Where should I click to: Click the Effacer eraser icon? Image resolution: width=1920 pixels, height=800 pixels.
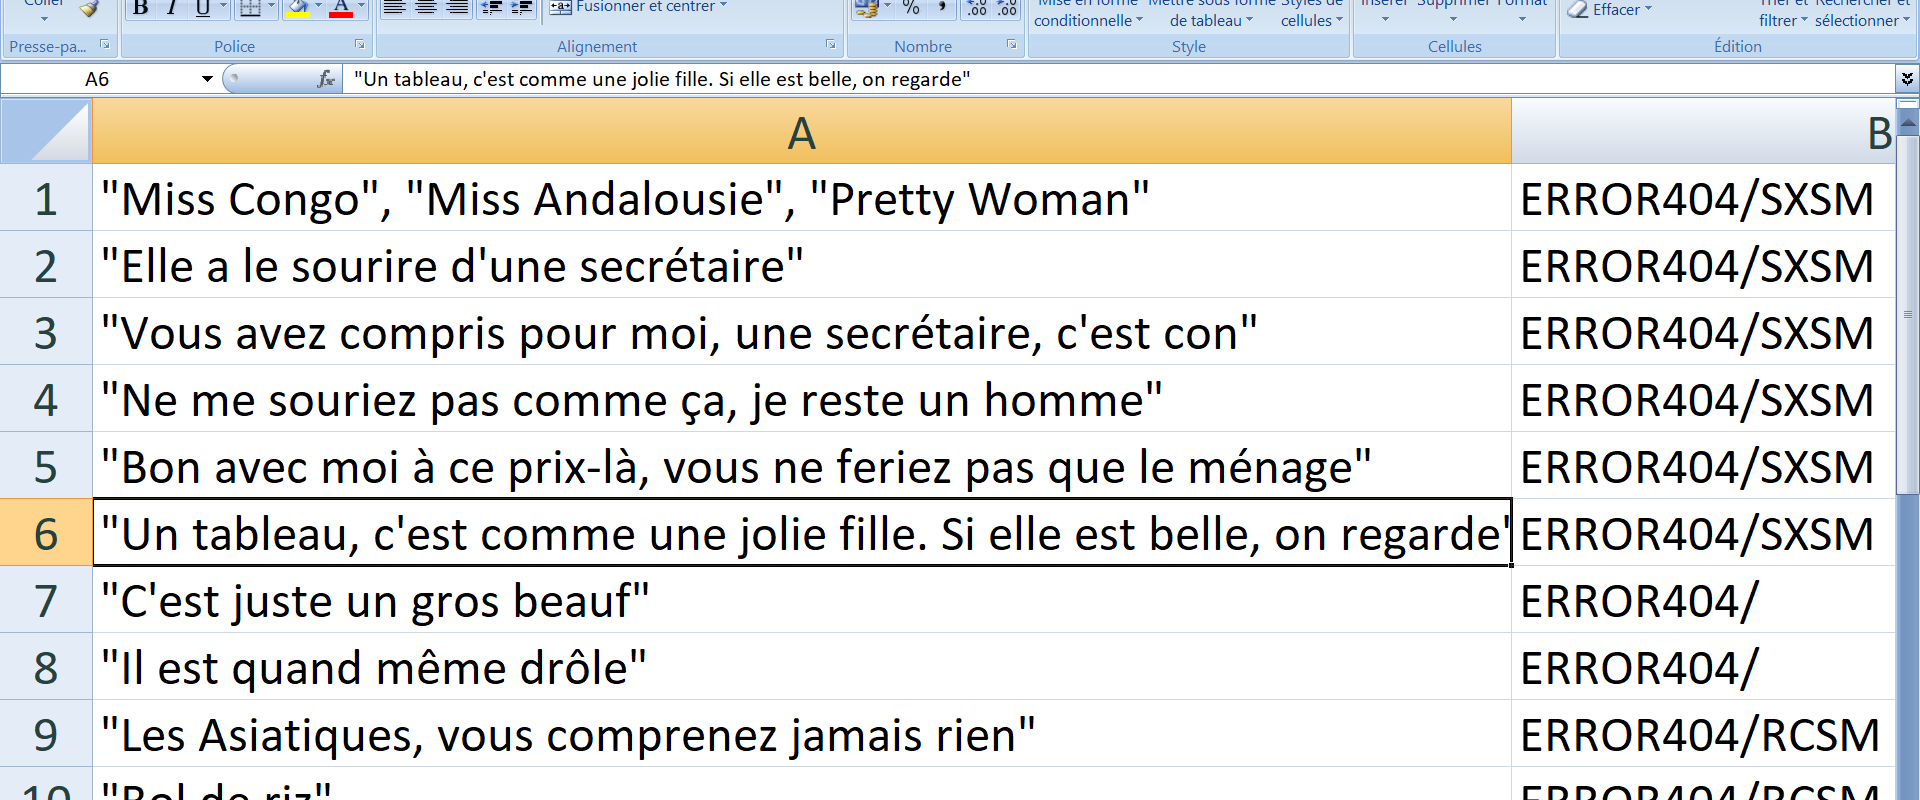tap(1578, 10)
